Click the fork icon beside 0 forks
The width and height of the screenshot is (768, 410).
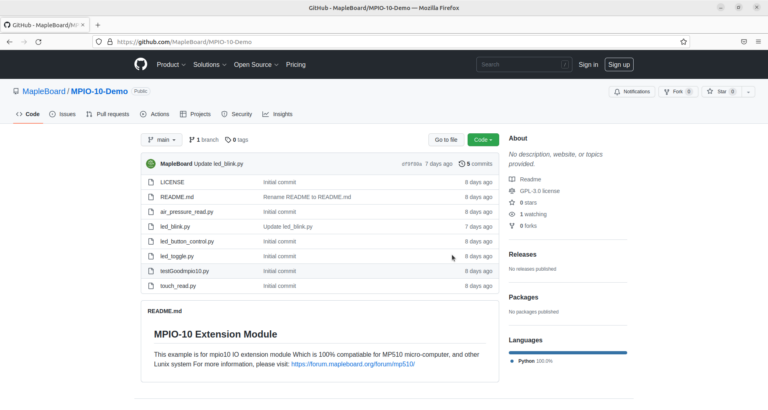[x=512, y=226]
